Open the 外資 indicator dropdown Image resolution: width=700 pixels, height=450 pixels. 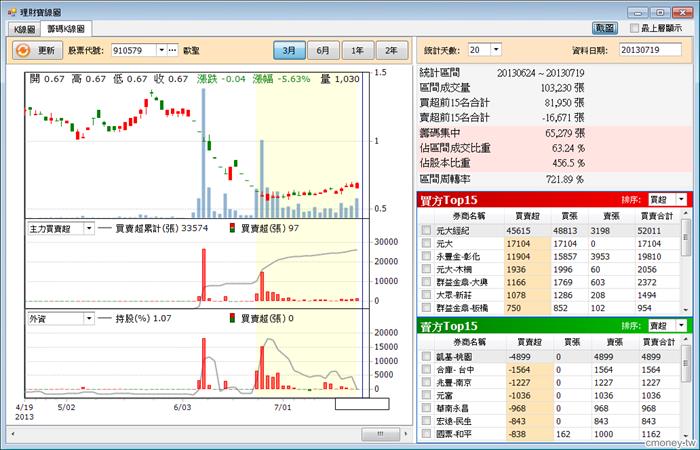pyautogui.click(x=89, y=319)
